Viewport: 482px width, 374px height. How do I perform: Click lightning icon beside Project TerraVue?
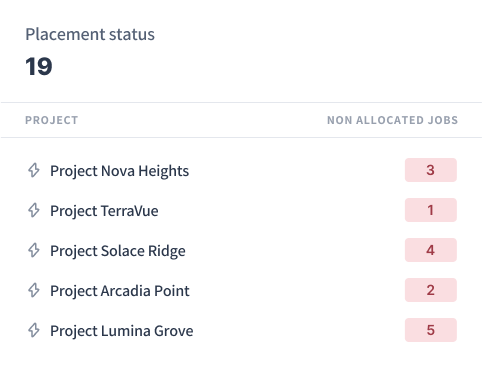point(34,210)
